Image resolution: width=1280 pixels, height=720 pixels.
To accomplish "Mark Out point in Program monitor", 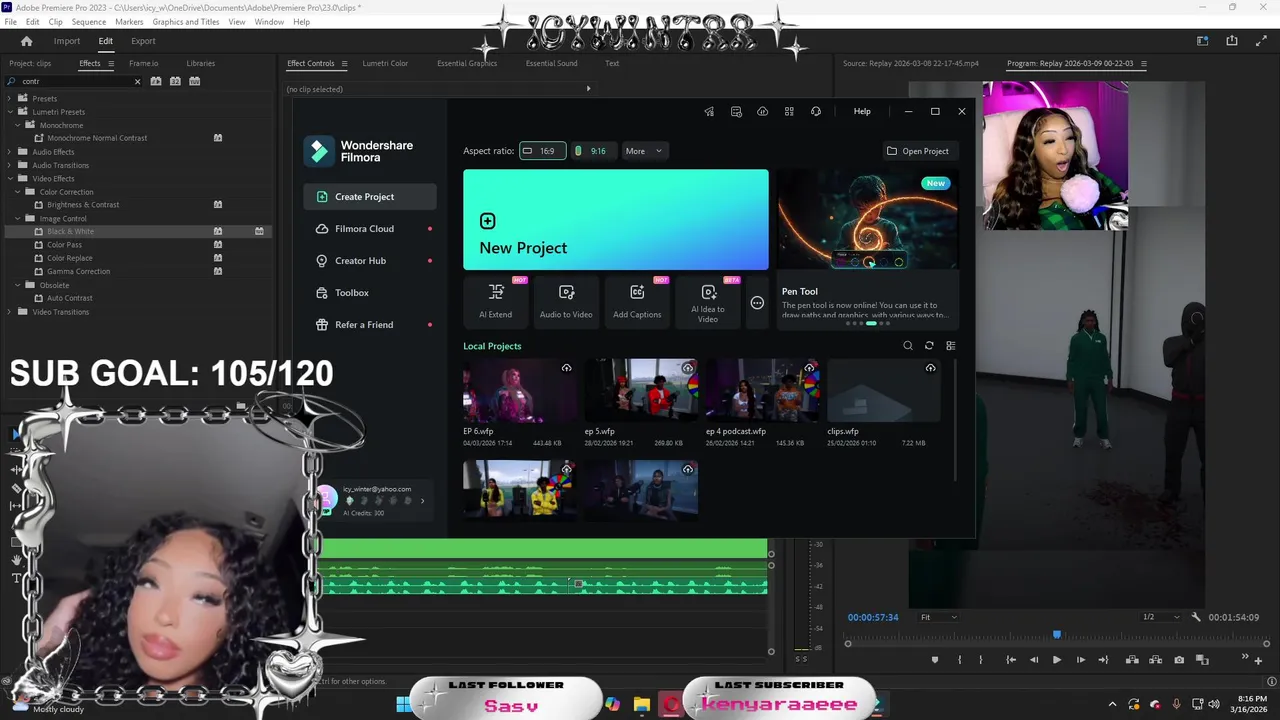I will (980, 660).
